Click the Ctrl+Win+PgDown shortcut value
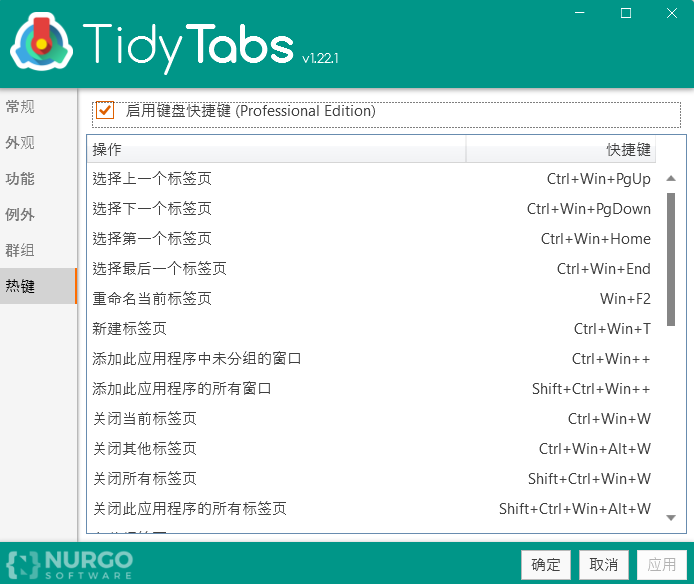The width and height of the screenshot is (694, 584). pyautogui.click(x=589, y=209)
